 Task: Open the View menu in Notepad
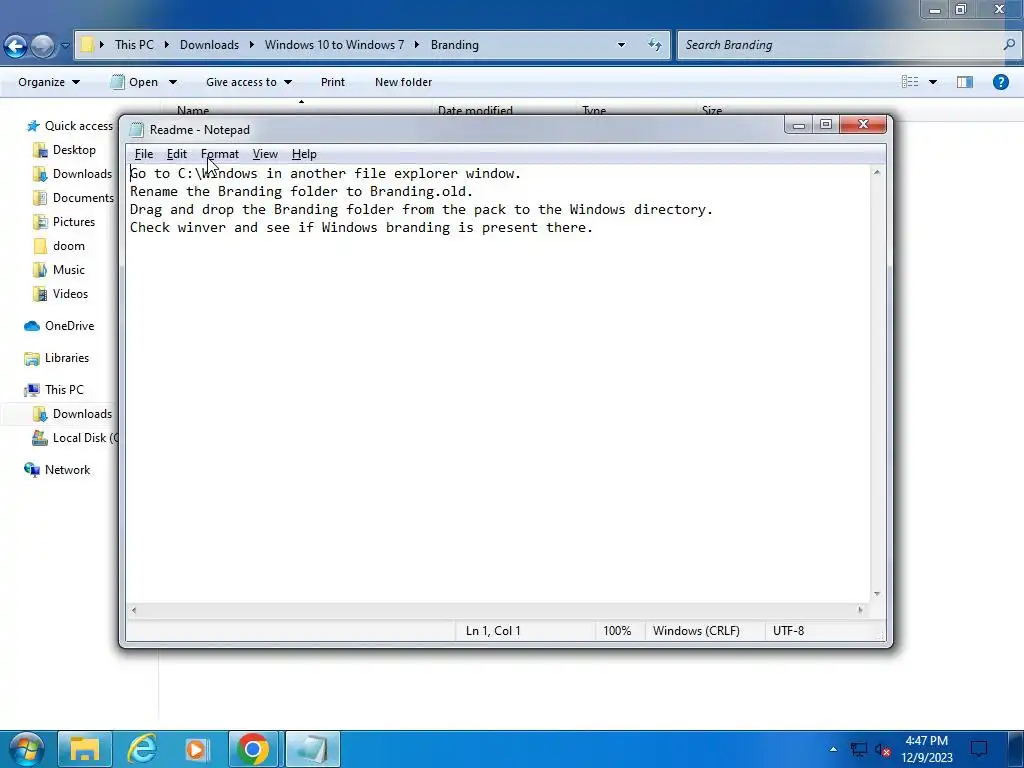(x=265, y=154)
